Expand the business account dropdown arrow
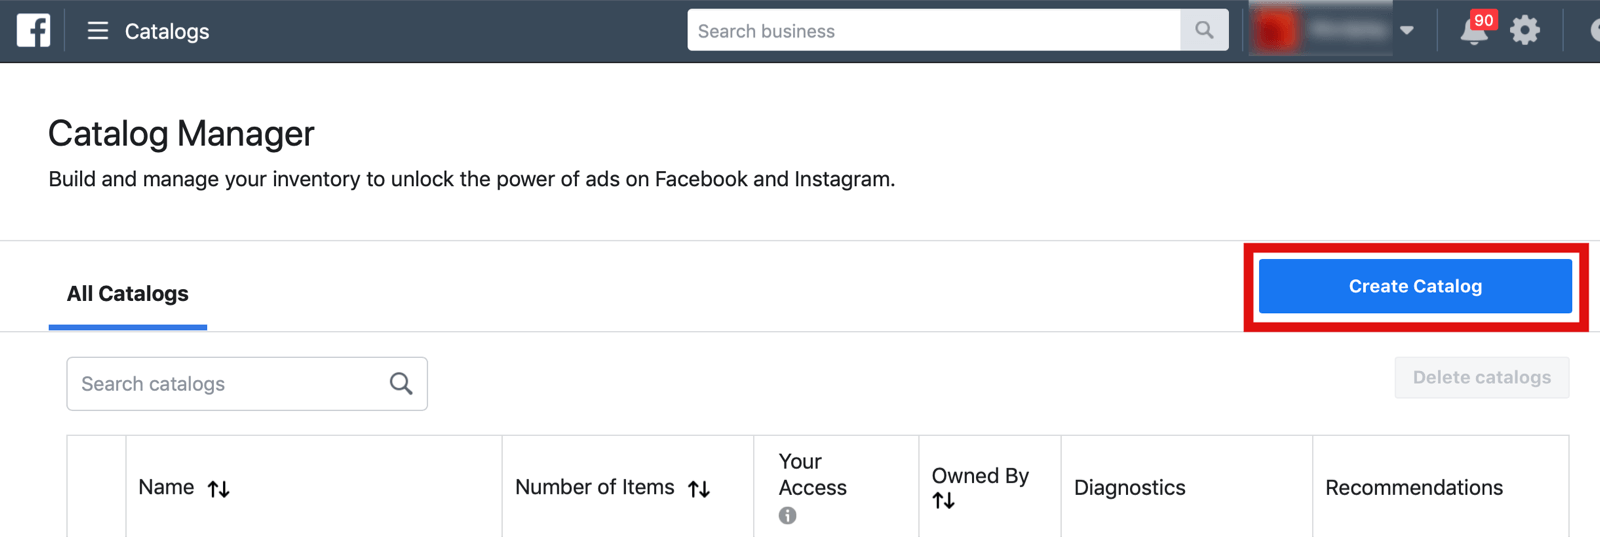 pyautogui.click(x=1407, y=30)
